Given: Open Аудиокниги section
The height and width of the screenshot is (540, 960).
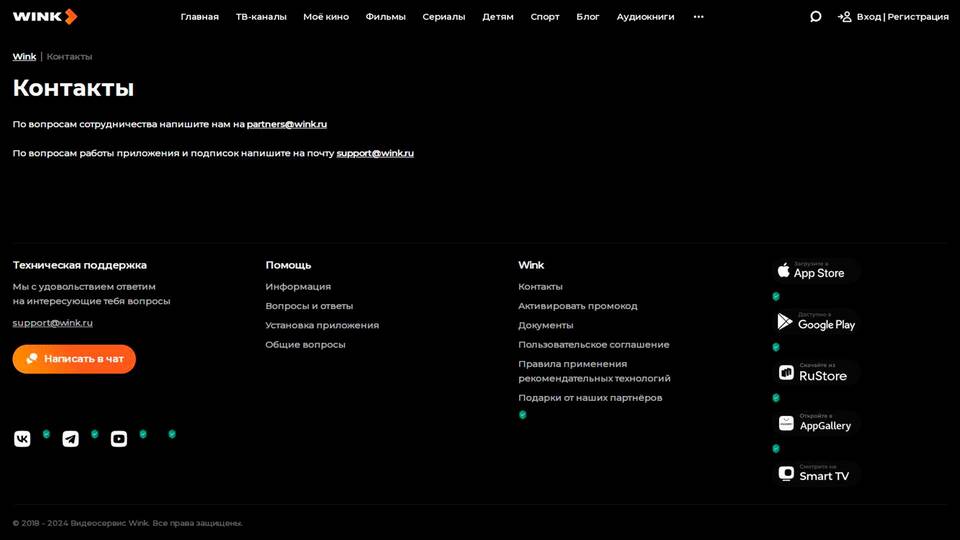Looking at the screenshot, I should (x=645, y=17).
